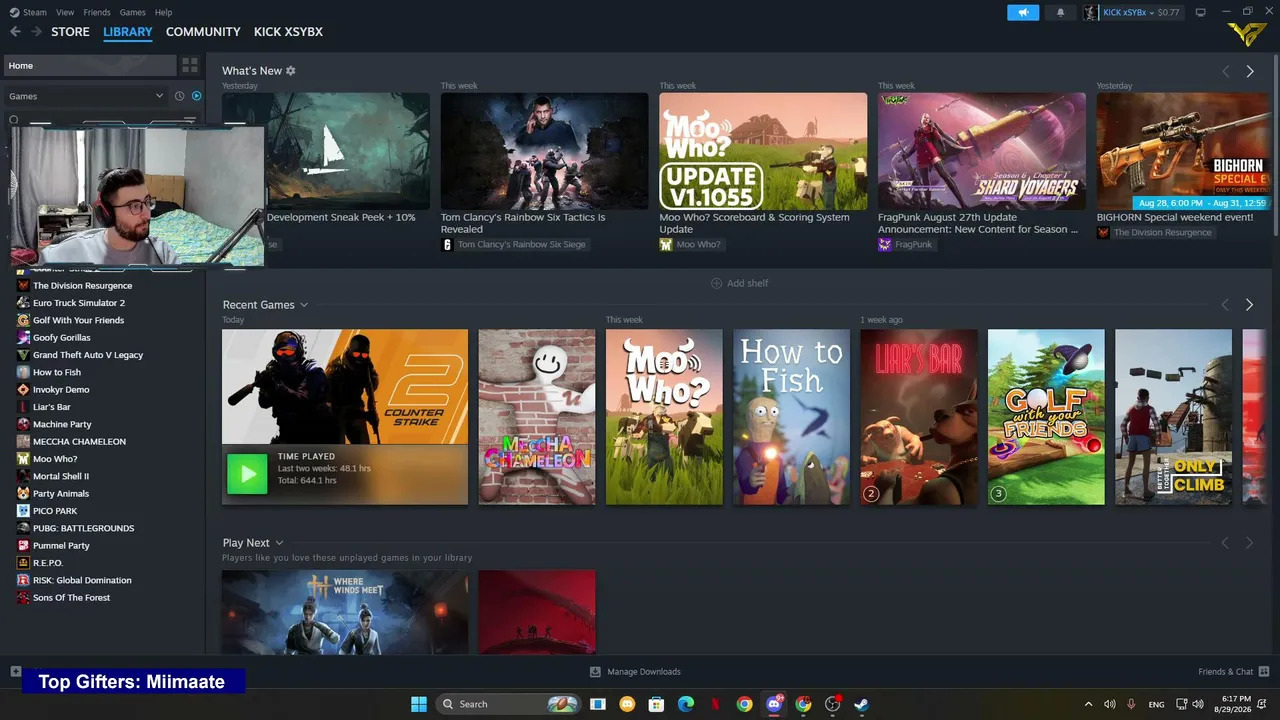Viewport: 1280px width, 720px height.
Task: Click the Add shelf plus button
Action: pos(739,283)
